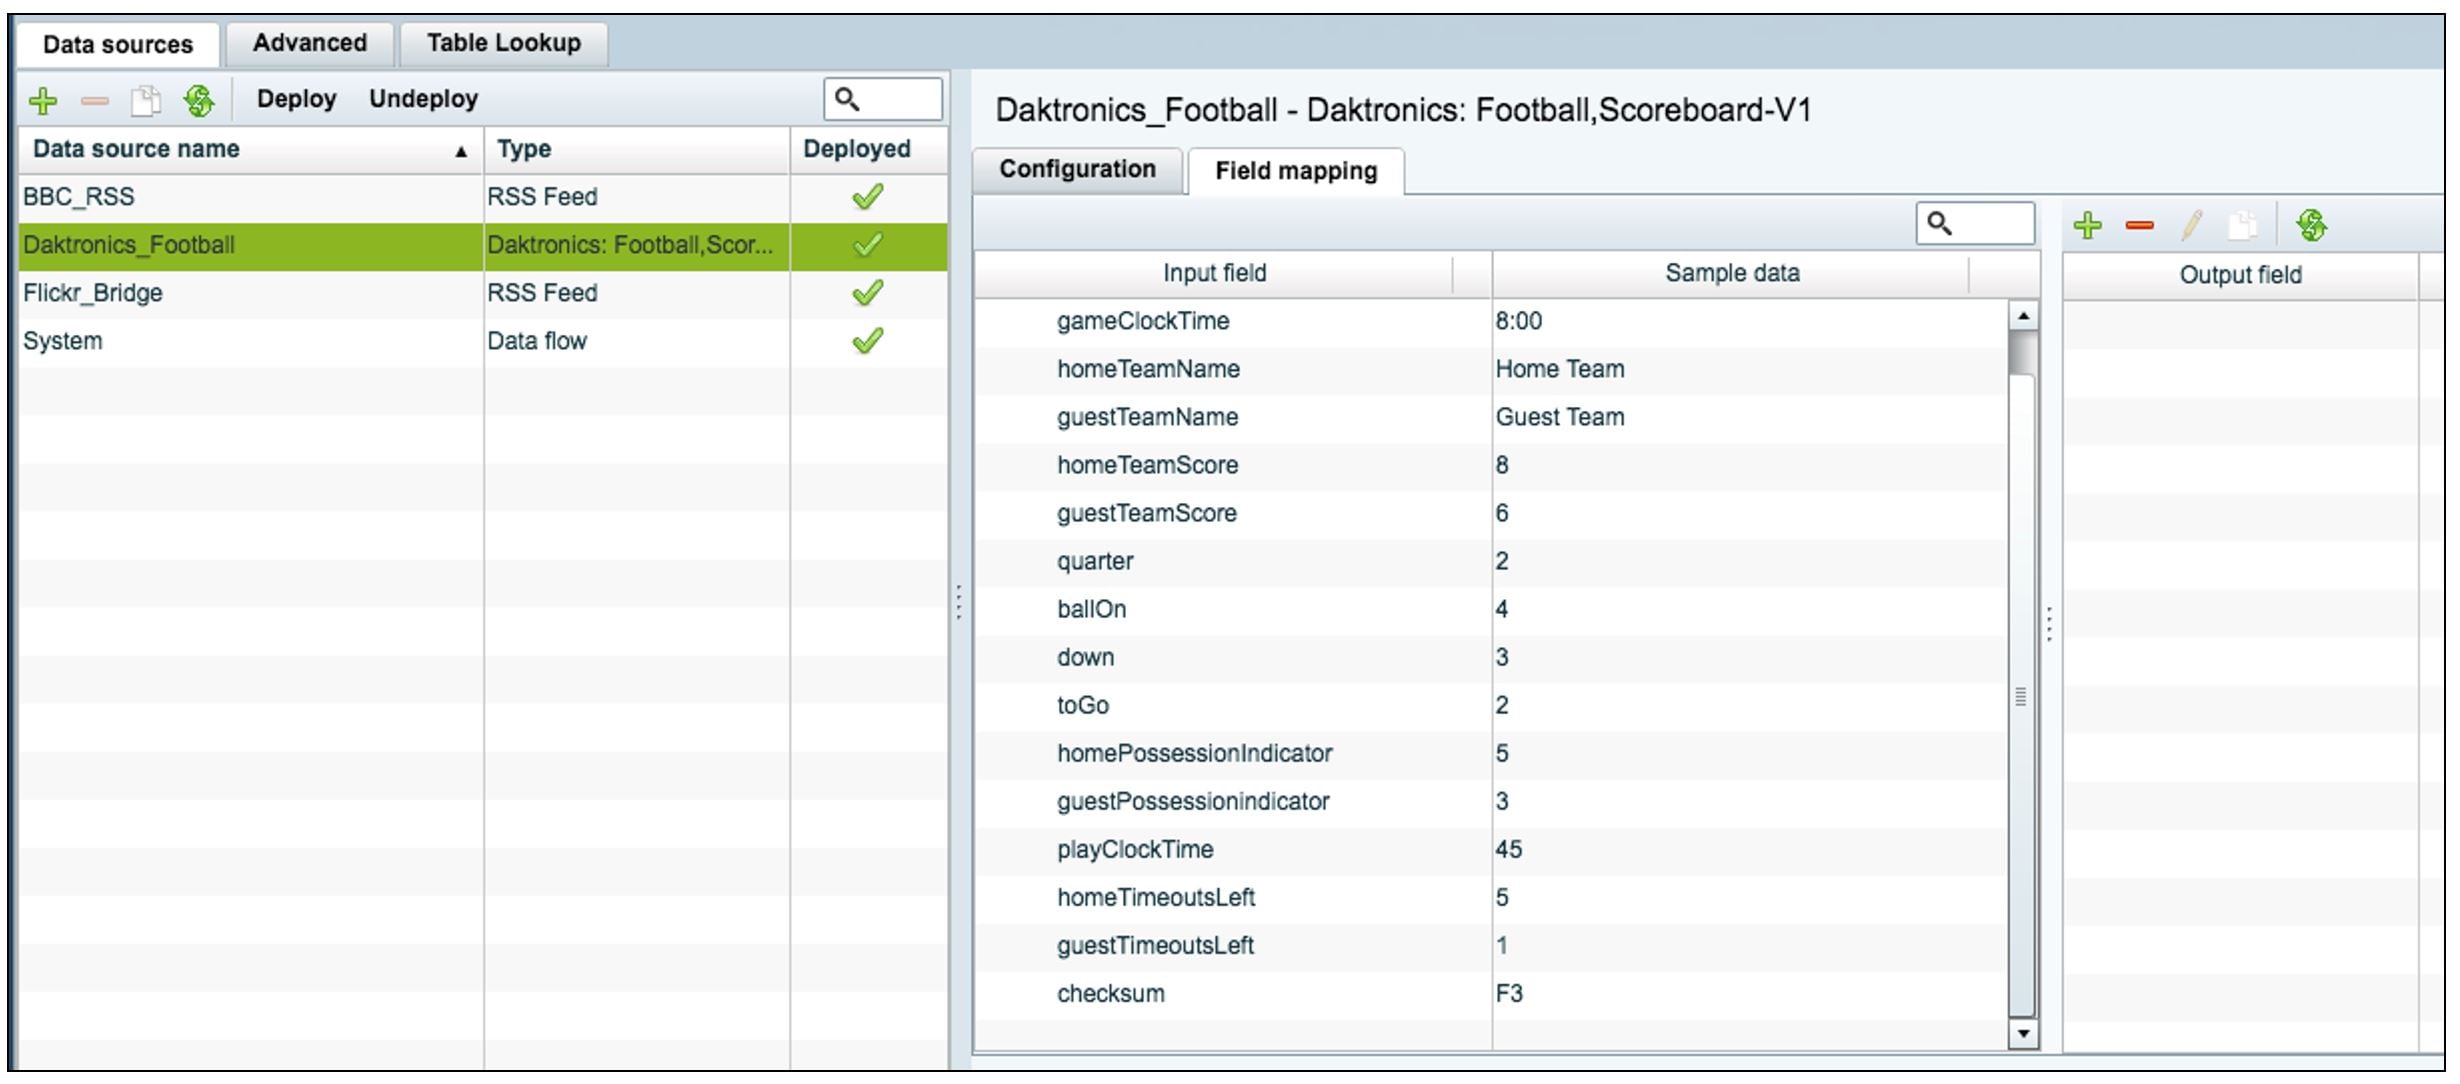2460x1084 pixels.
Task: Select the checksum input field
Action: [x=1110, y=993]
